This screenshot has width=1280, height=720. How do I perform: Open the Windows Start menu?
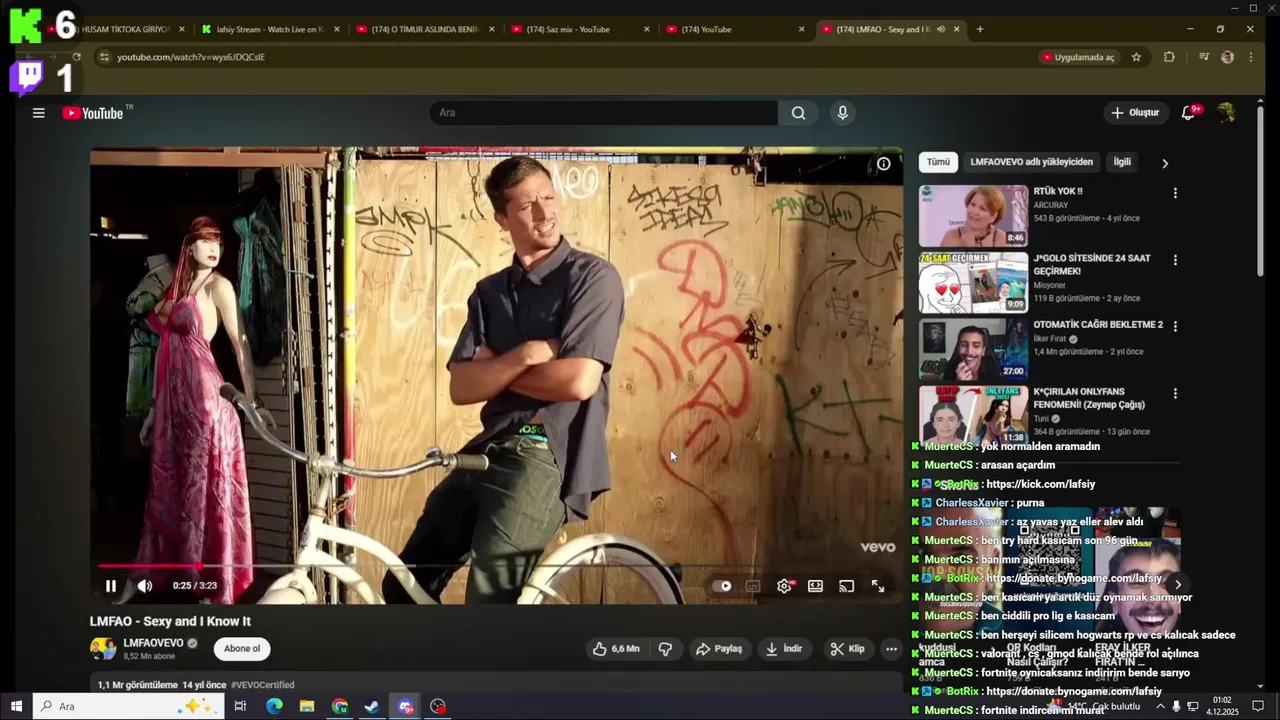tap(16, 706)
